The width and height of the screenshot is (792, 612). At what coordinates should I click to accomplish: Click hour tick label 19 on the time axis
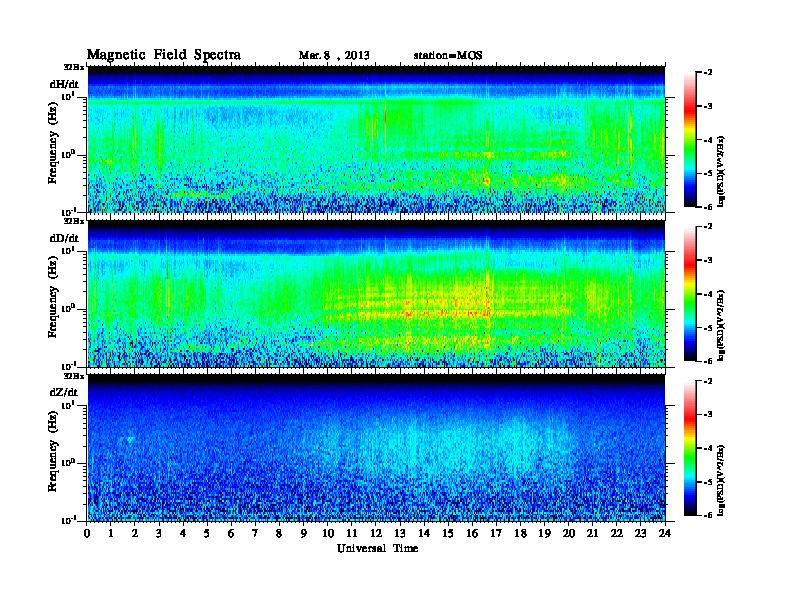(544, 533)
